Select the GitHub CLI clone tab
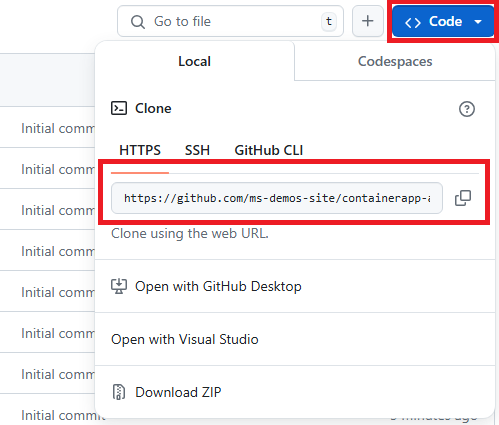The width and height of the screenshot is (499, 425). click(269, 150)
